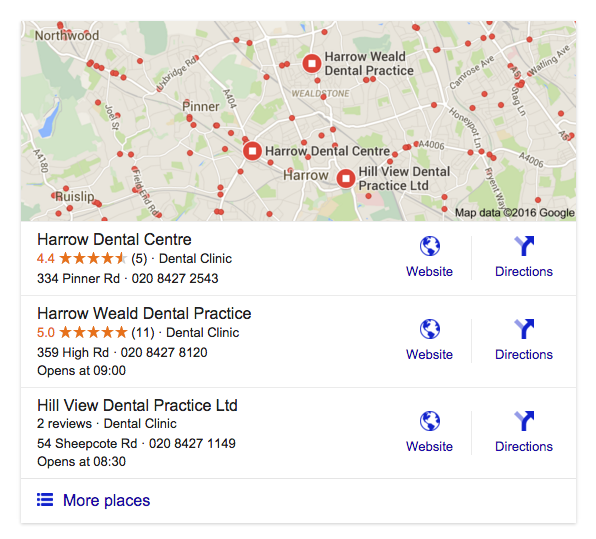Click the Website label for Harrow Weald Dental Practice
596x539 pixels.
pyautogui.click(x=430, y=354)
